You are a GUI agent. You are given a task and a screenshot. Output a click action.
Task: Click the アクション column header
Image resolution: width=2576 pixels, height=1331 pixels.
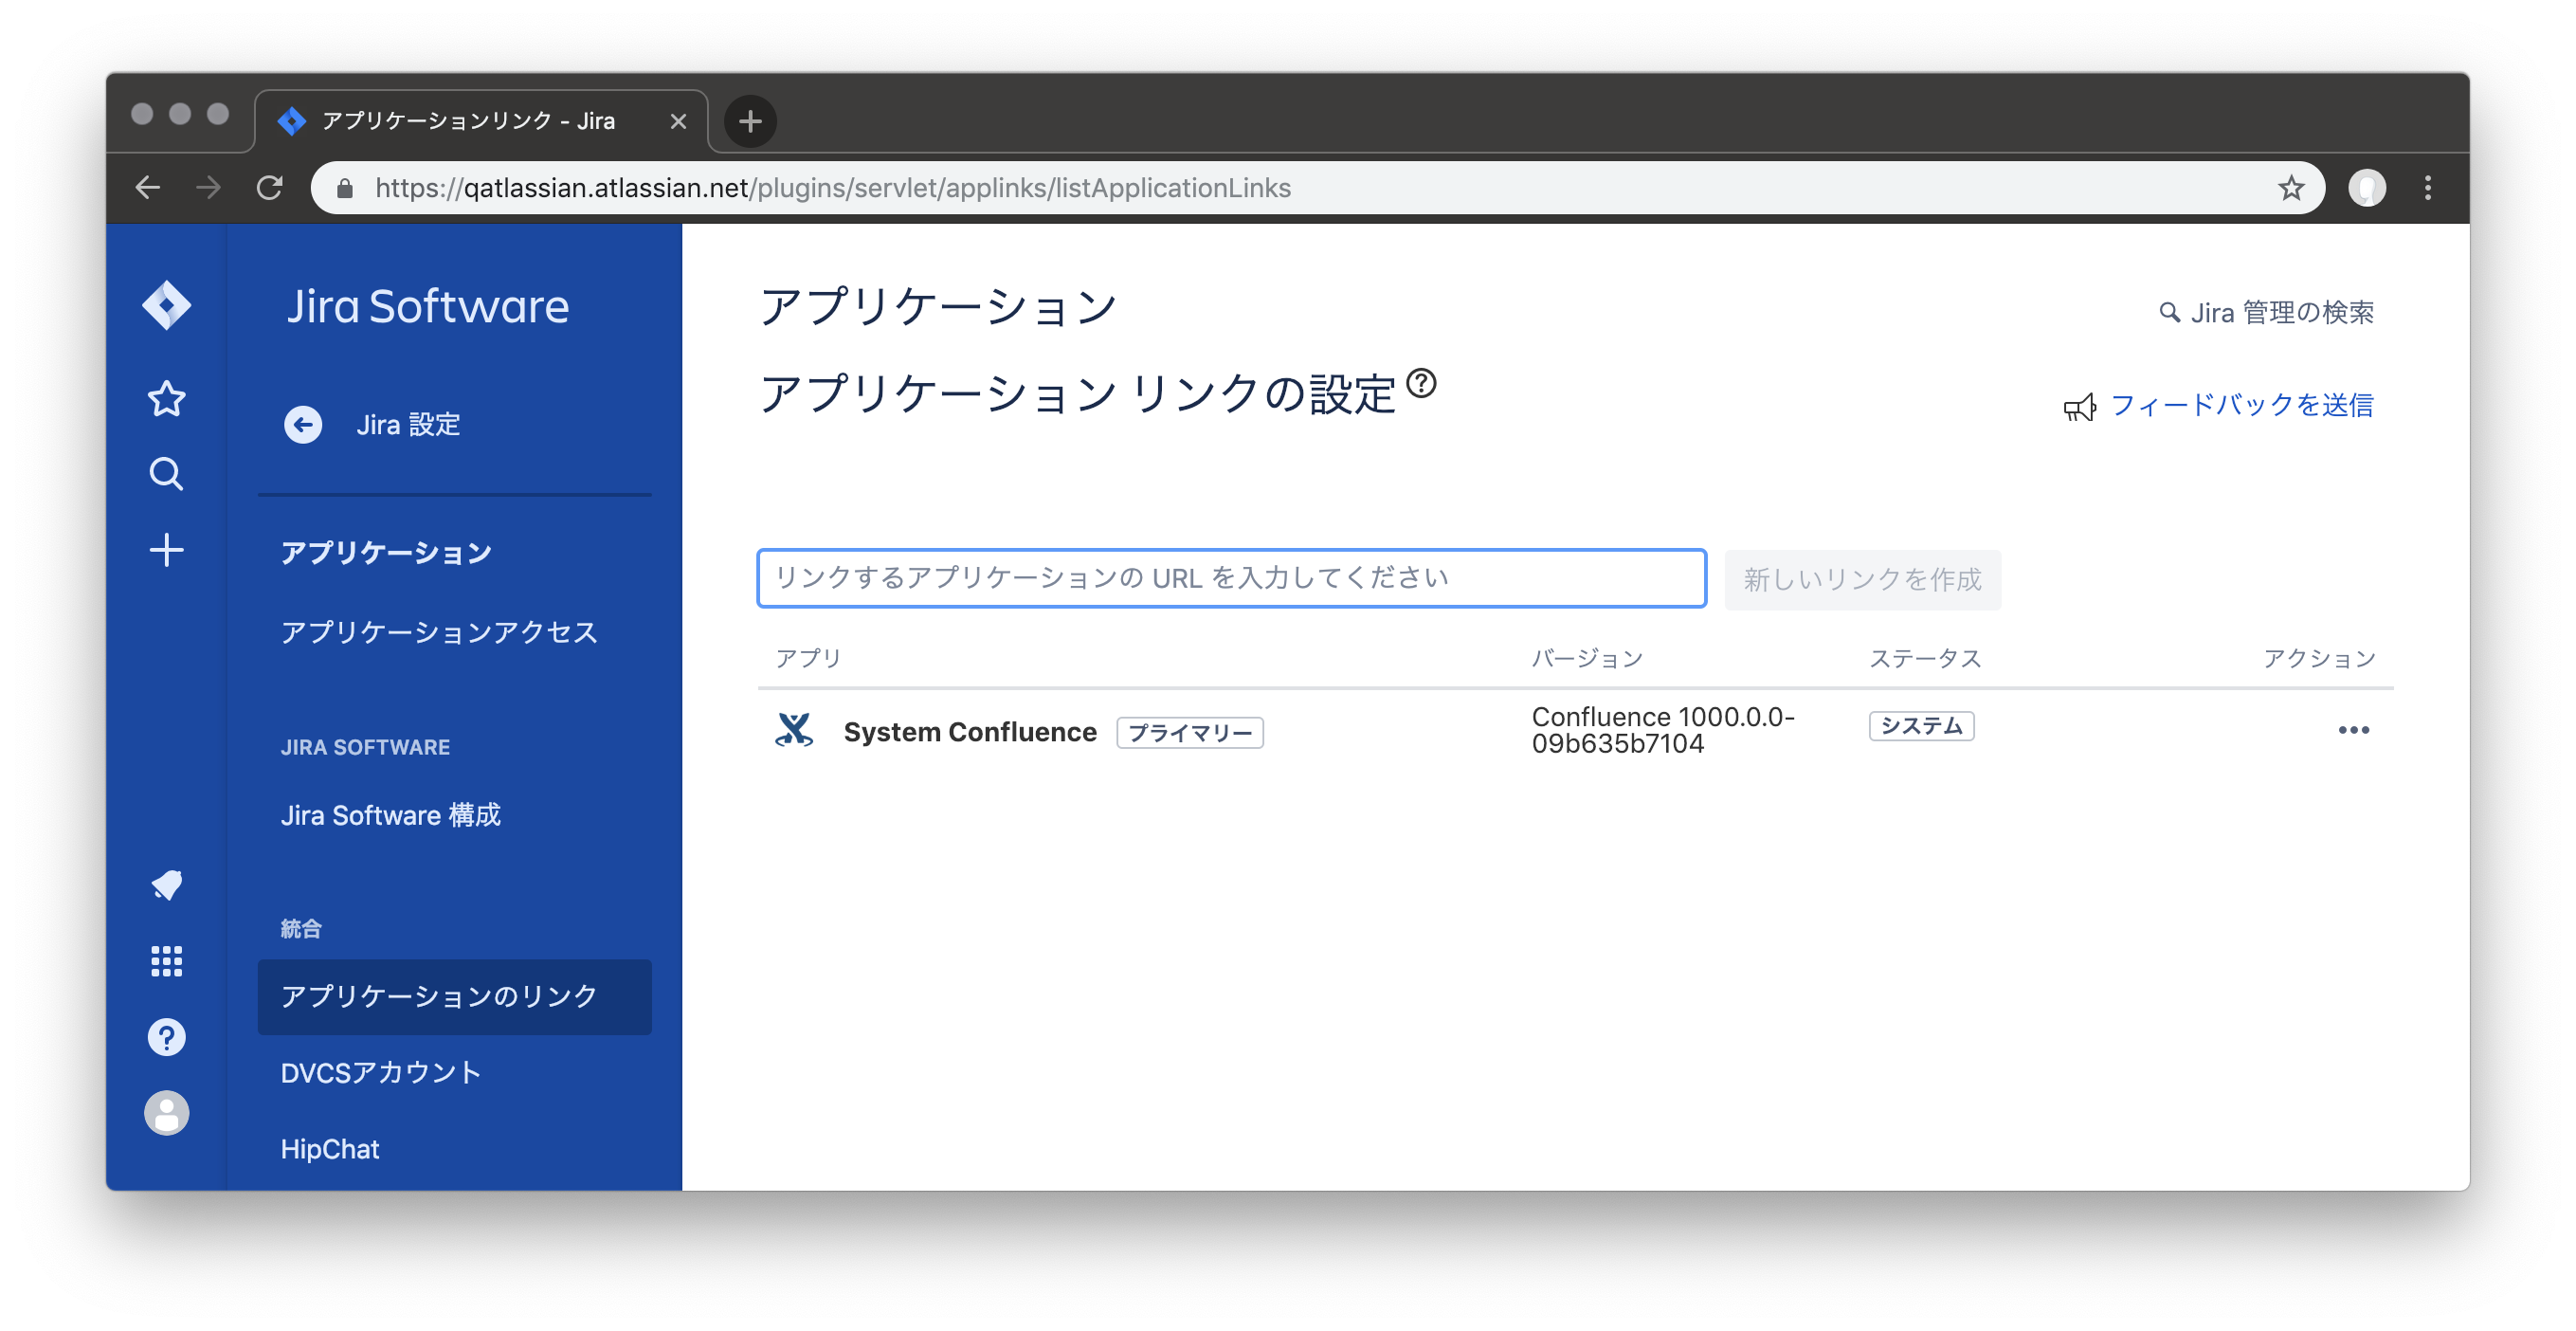[x=2318, y=657]
